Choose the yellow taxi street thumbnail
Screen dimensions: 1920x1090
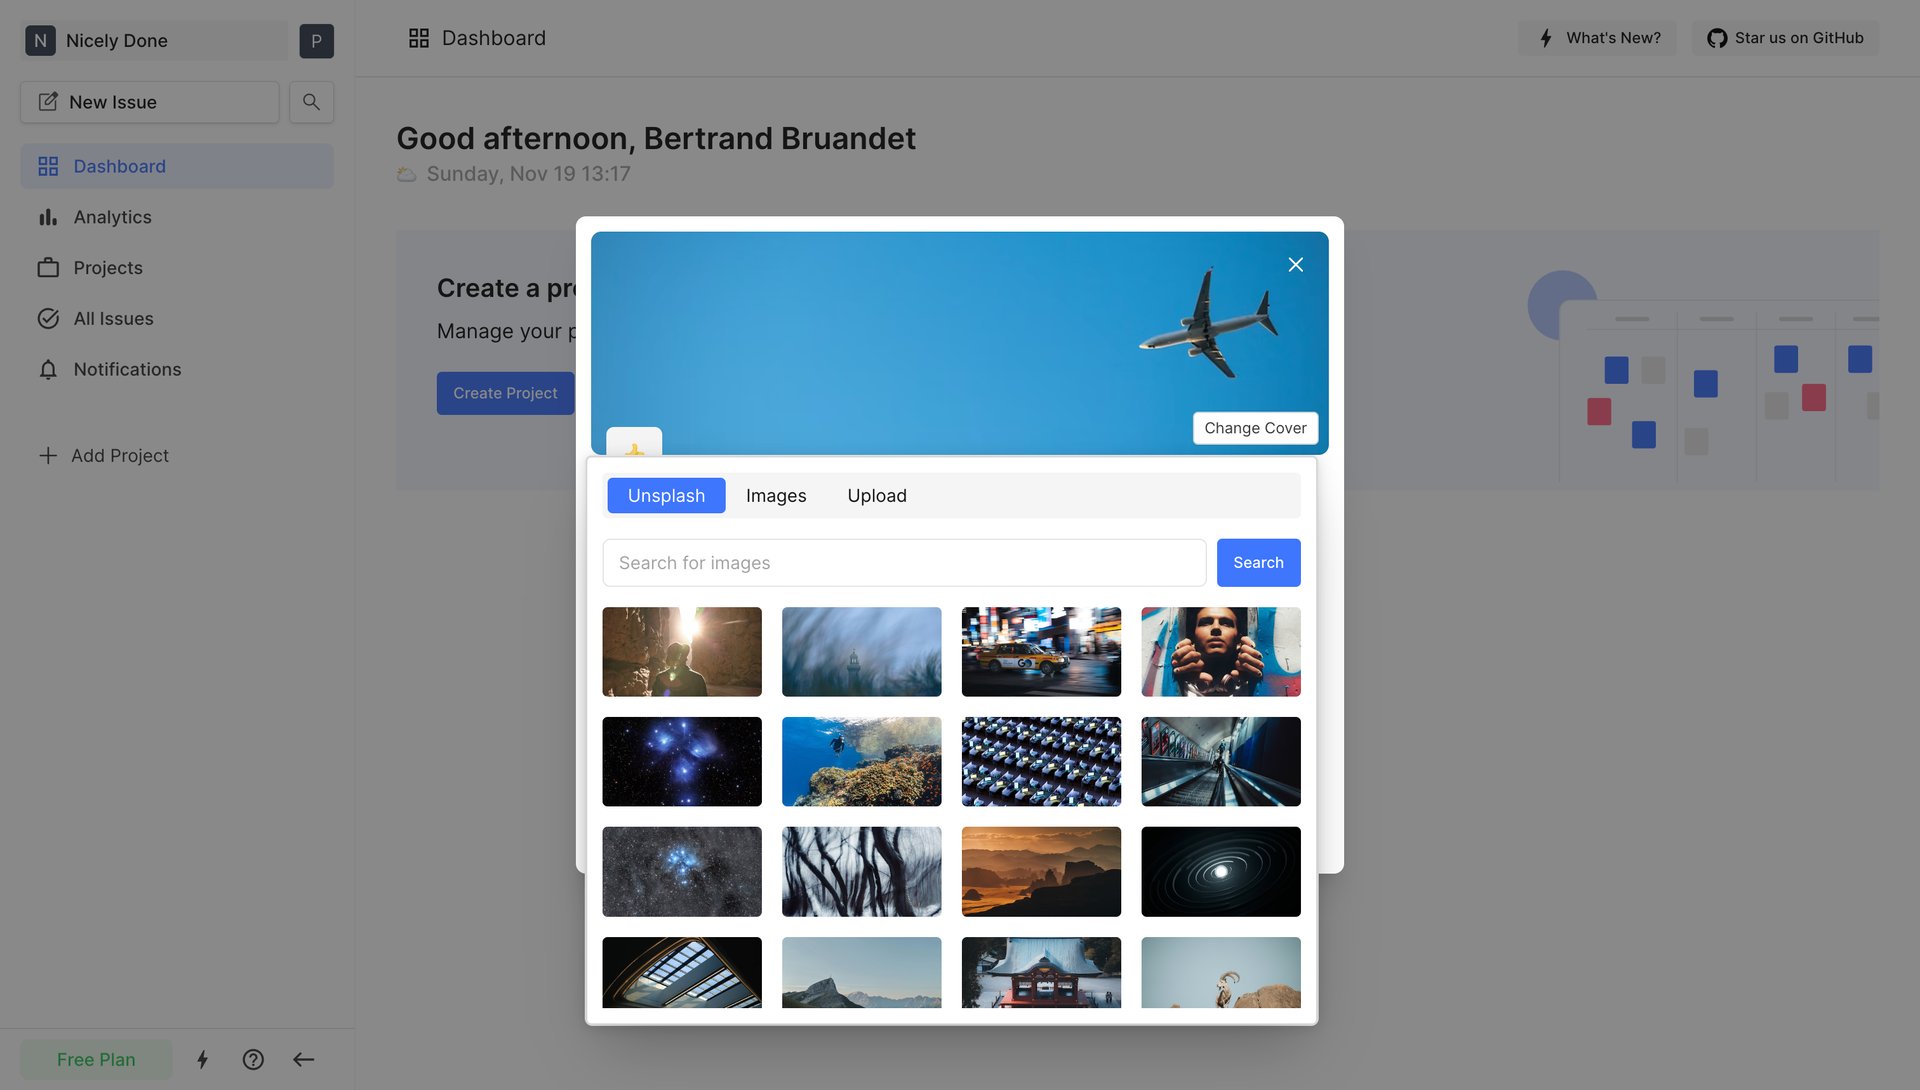point(1040,652)
